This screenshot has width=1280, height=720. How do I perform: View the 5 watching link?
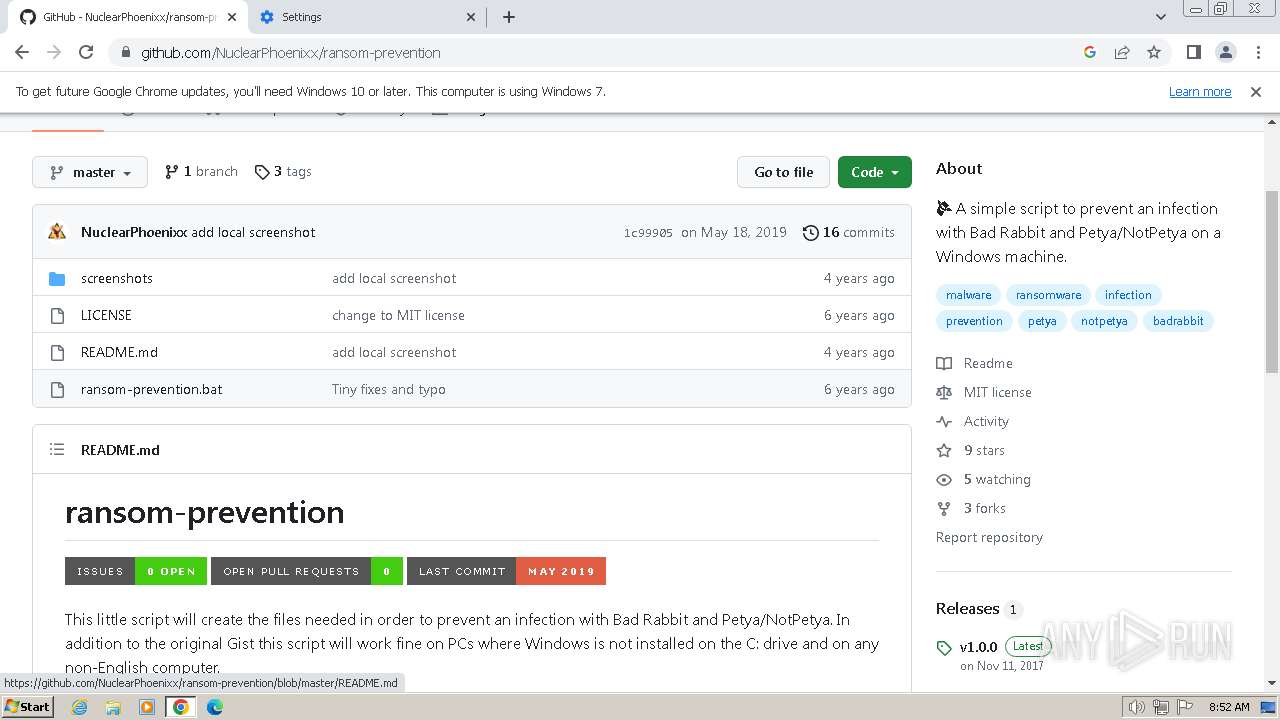pos(984,479)
